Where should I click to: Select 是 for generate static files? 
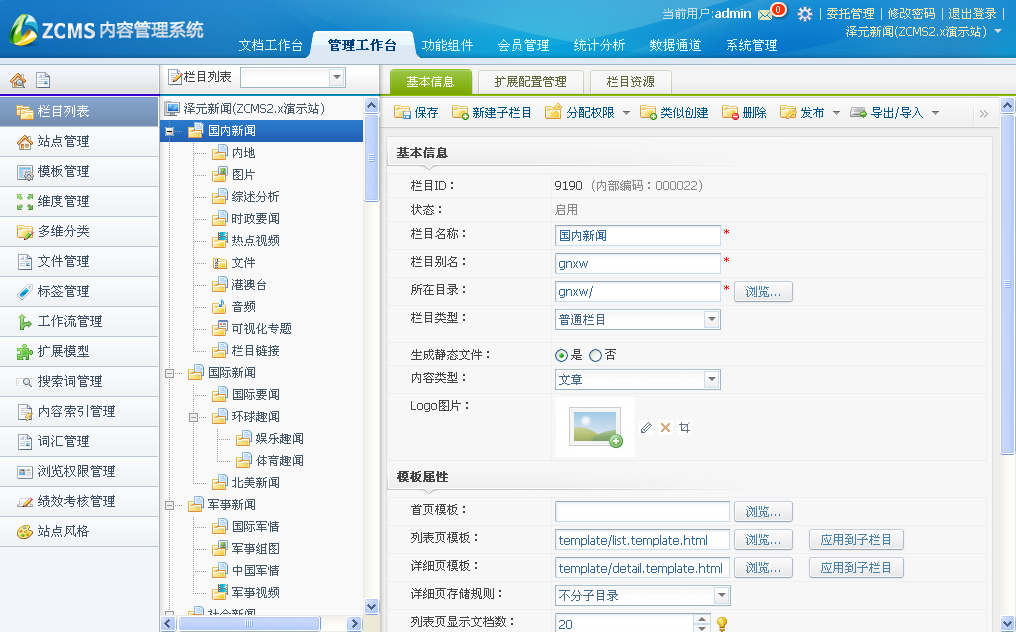click(562, 355)
